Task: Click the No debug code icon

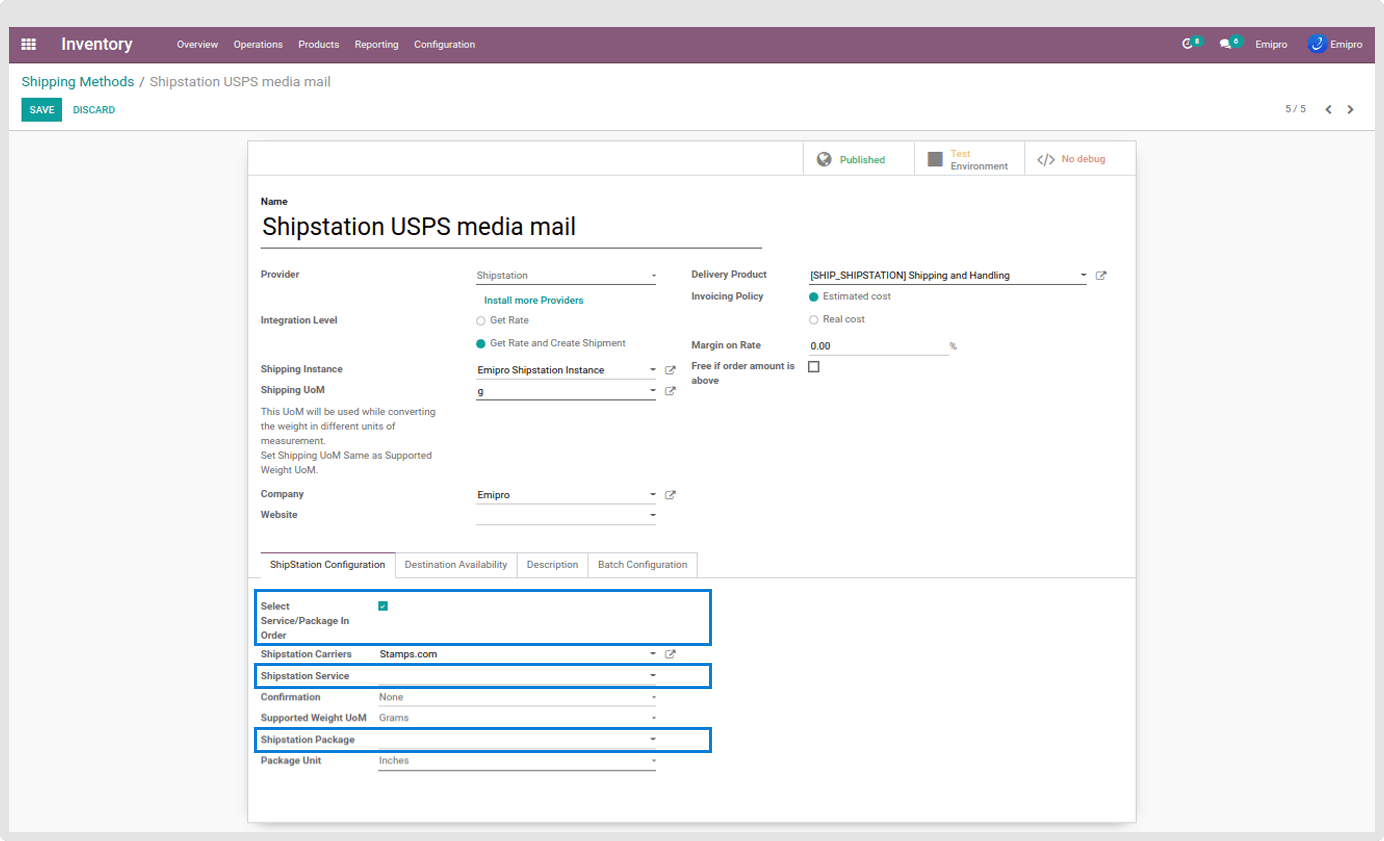Action: pyautogui.click(x=1046, y=160)
